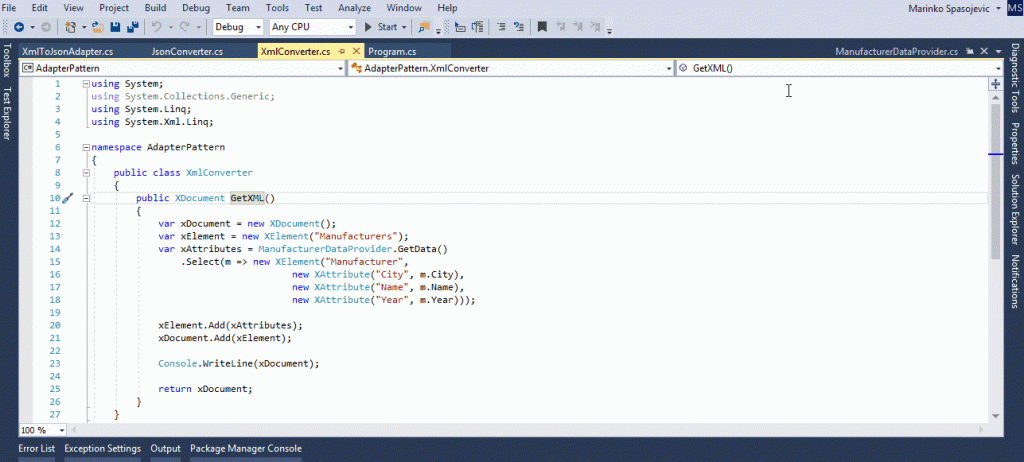Screen dimensions: 1024x462
Task: Collapse the GetXML method outline at line 10
Action: coord(87,198)
